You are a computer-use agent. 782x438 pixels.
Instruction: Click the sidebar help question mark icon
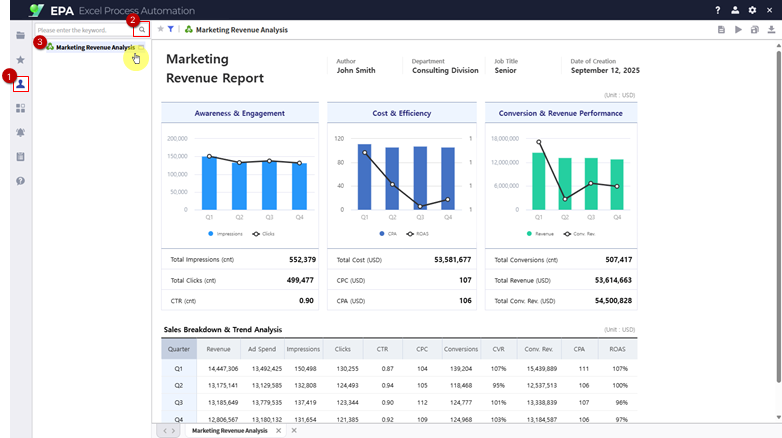click(x=20, y=181)
